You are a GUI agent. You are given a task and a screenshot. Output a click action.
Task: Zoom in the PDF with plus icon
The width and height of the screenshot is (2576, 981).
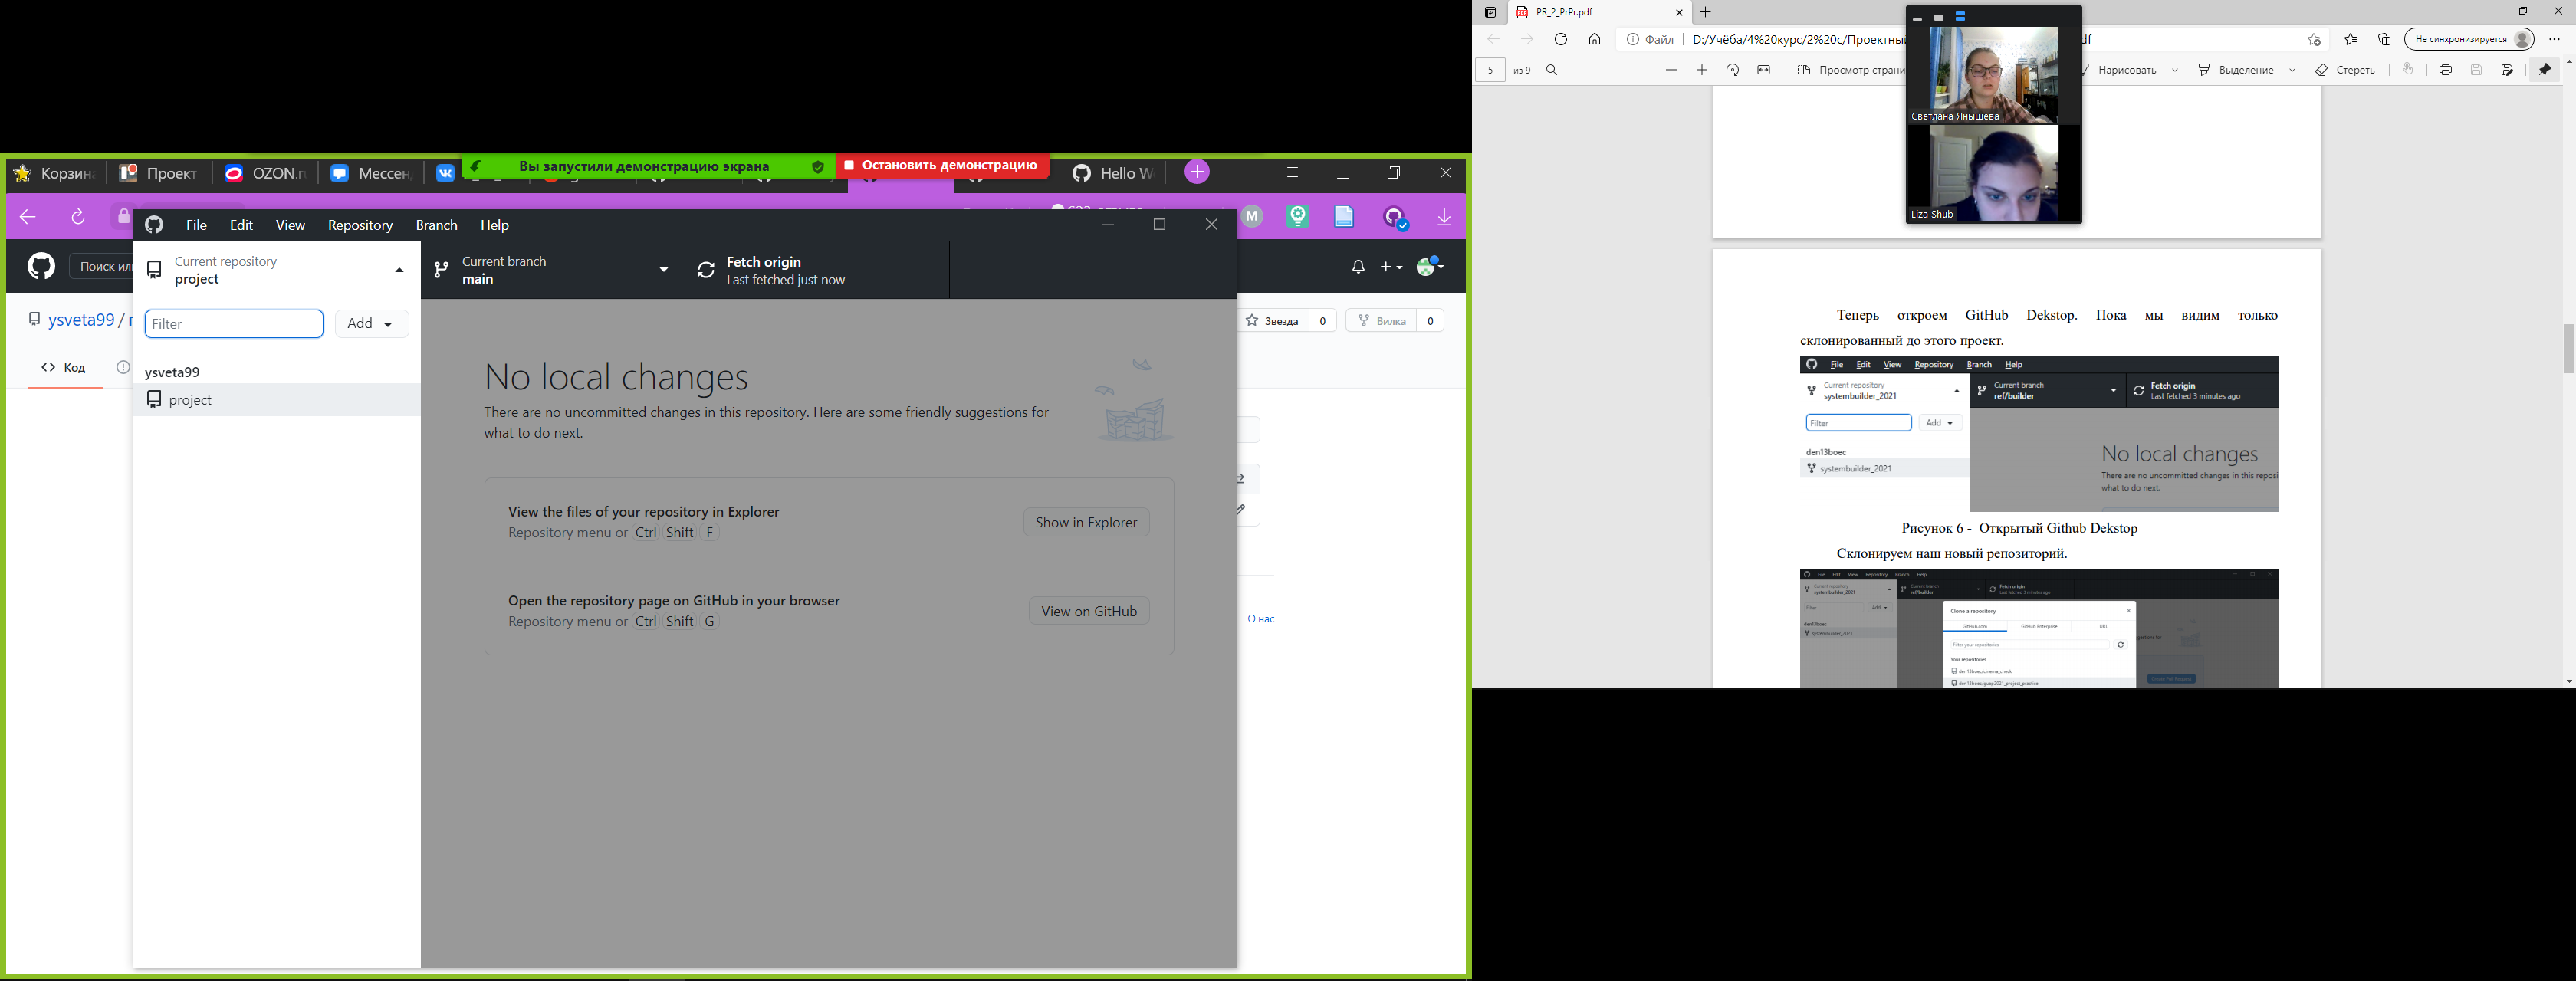1702,70
